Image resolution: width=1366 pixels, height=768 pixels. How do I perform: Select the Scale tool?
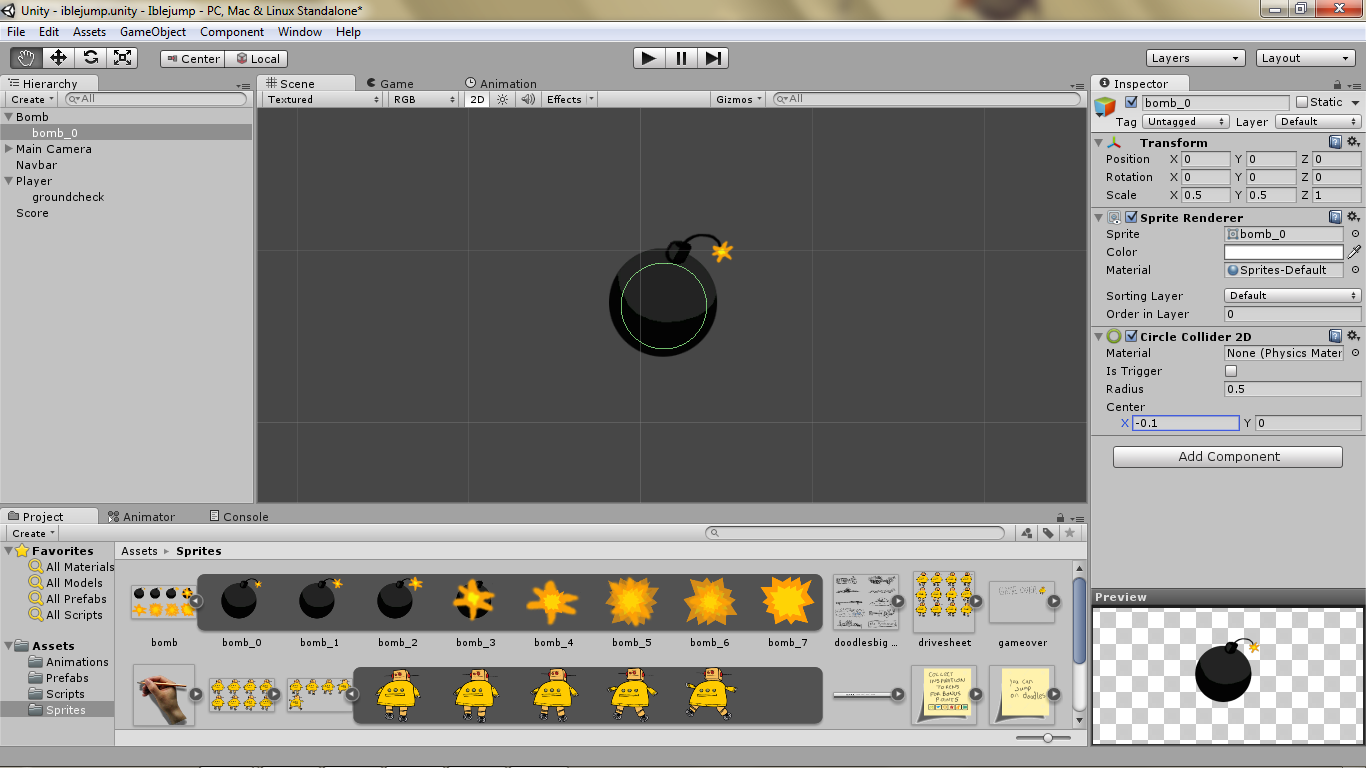point(123,57)
